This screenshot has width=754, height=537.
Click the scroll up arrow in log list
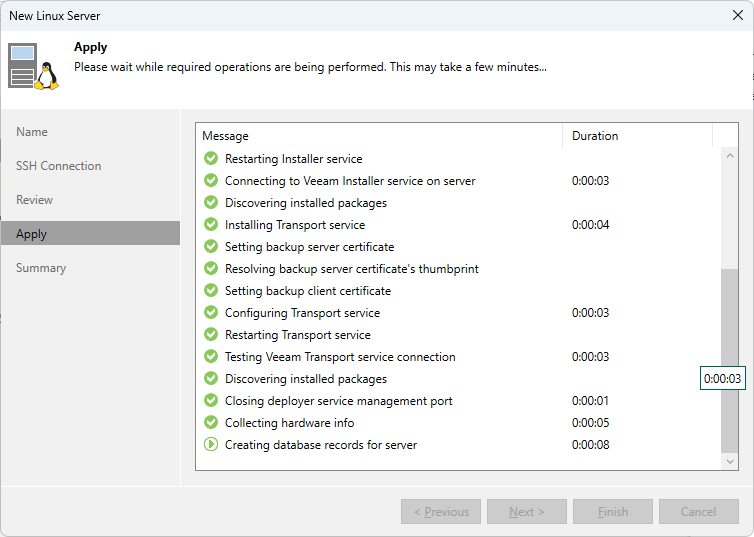coord(730,155)
